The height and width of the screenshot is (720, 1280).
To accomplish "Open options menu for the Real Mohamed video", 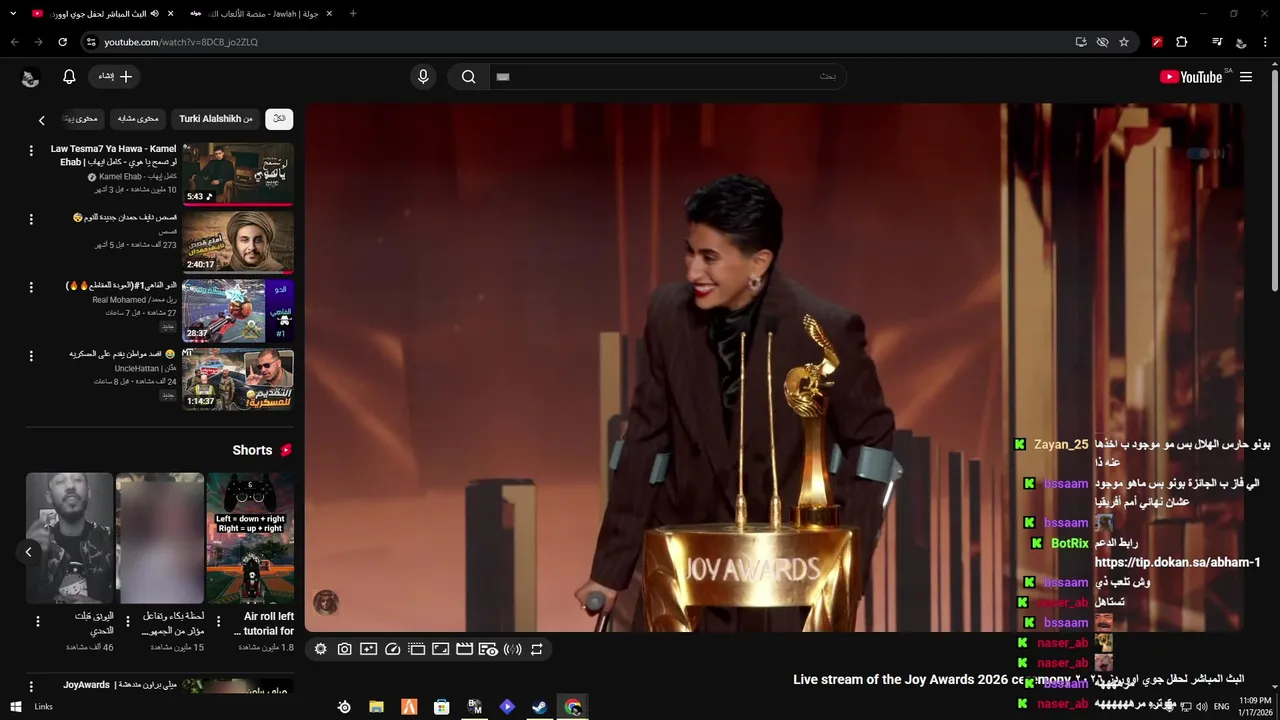I will pyautogui.click(x=31, y=287).
